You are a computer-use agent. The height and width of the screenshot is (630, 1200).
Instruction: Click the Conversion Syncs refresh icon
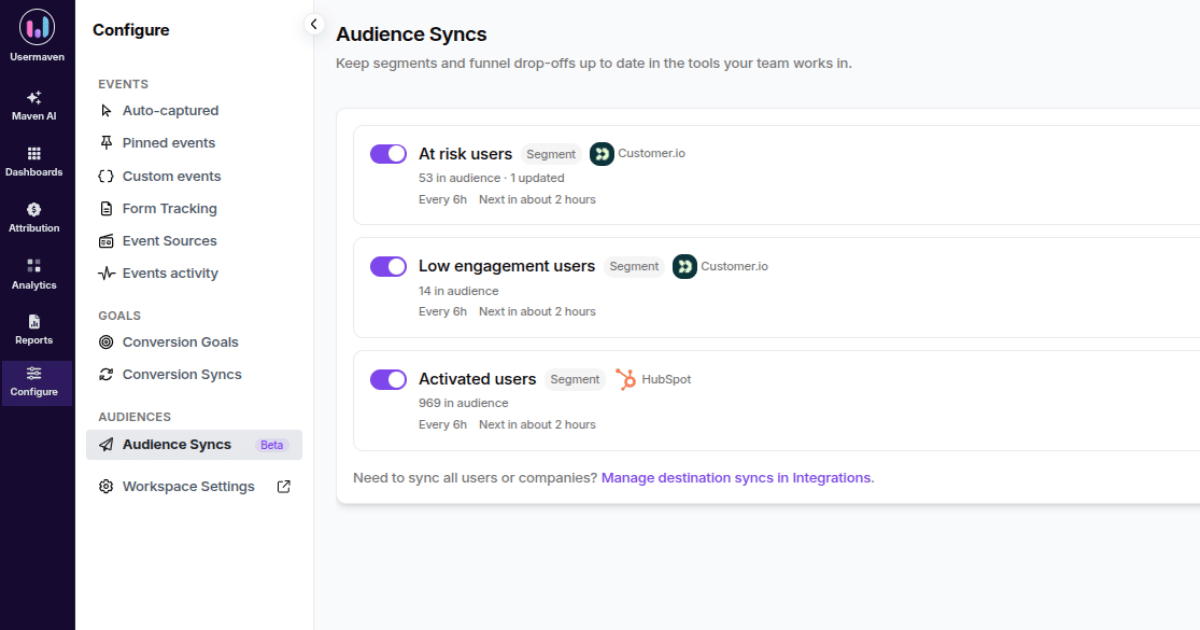[106, 374]
